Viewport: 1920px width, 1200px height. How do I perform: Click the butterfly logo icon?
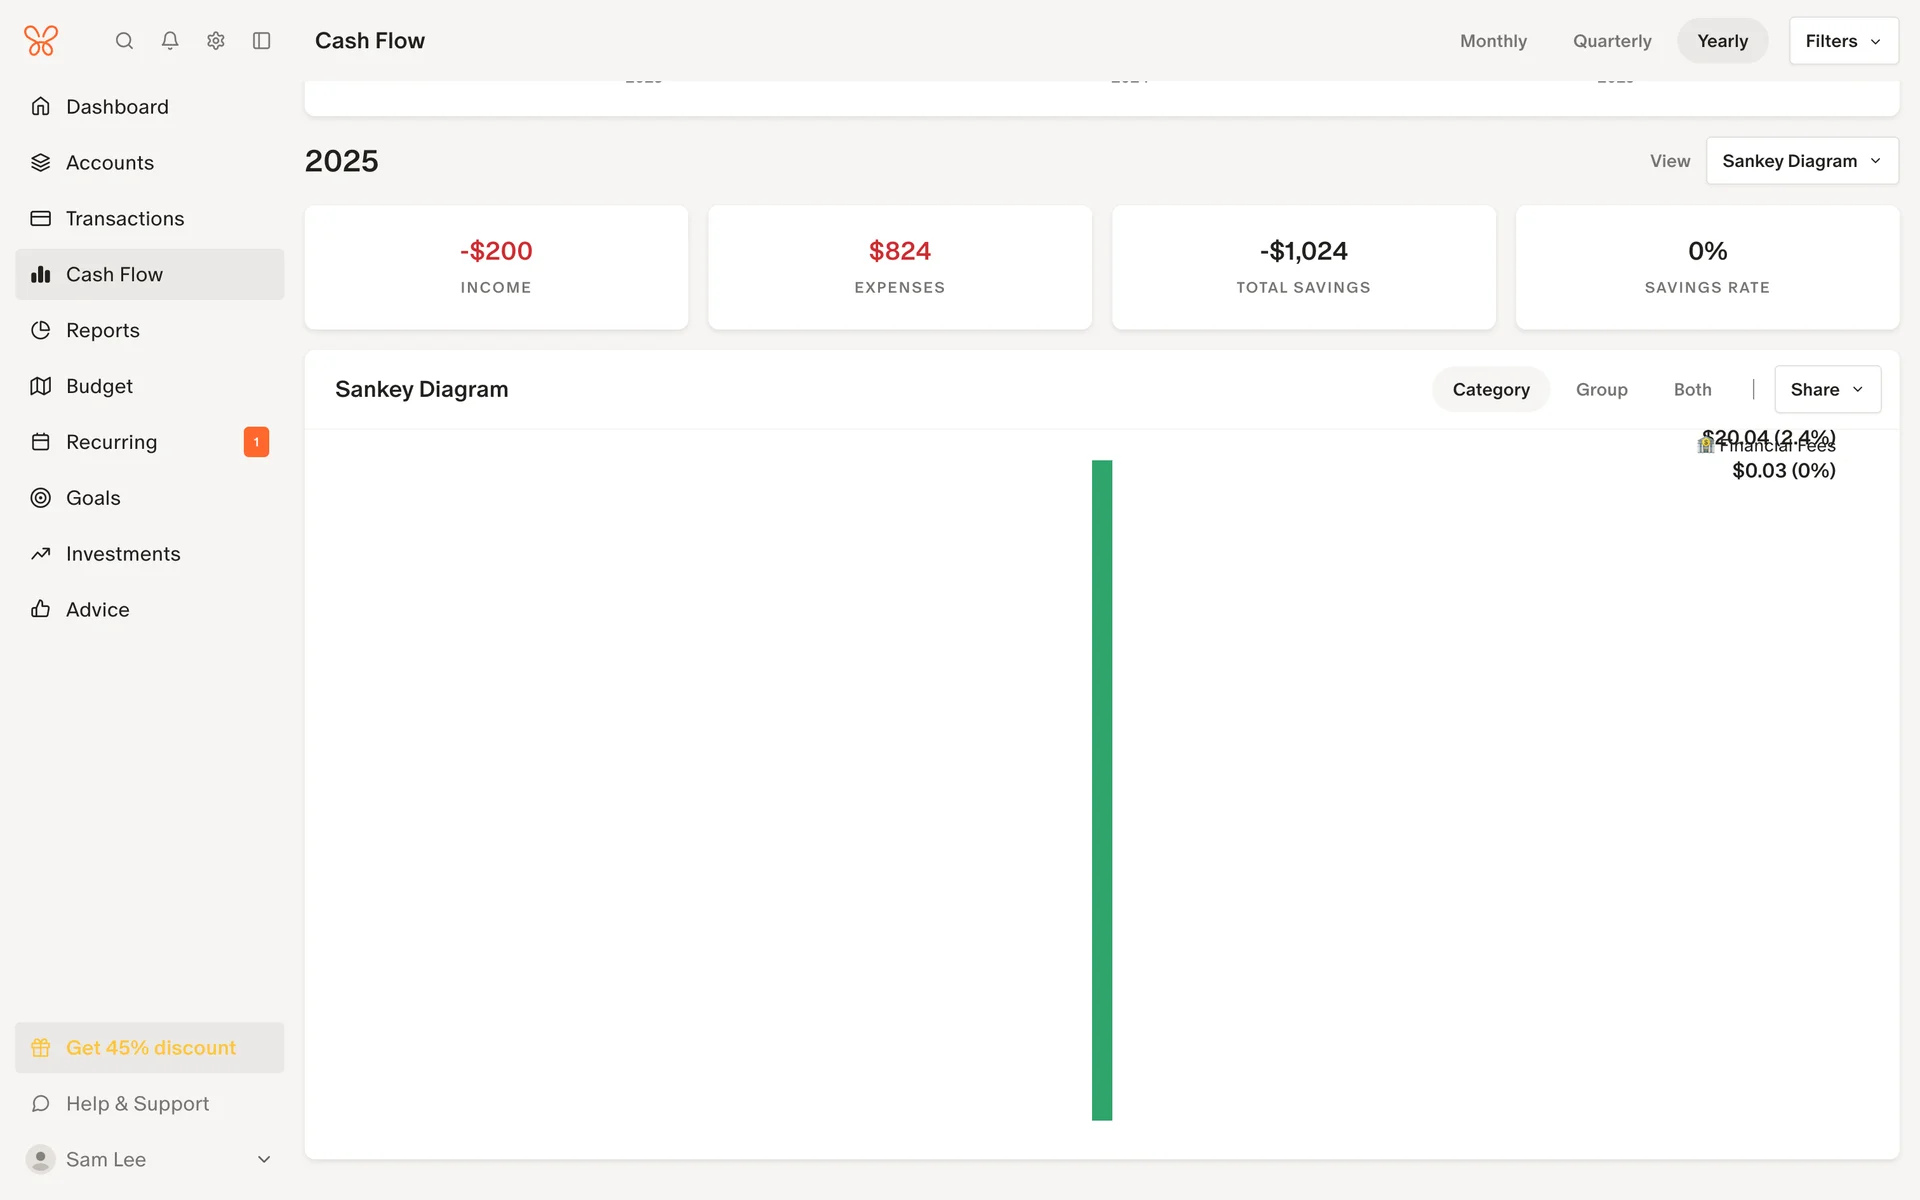pyautogui.click(x=41, y=41)
